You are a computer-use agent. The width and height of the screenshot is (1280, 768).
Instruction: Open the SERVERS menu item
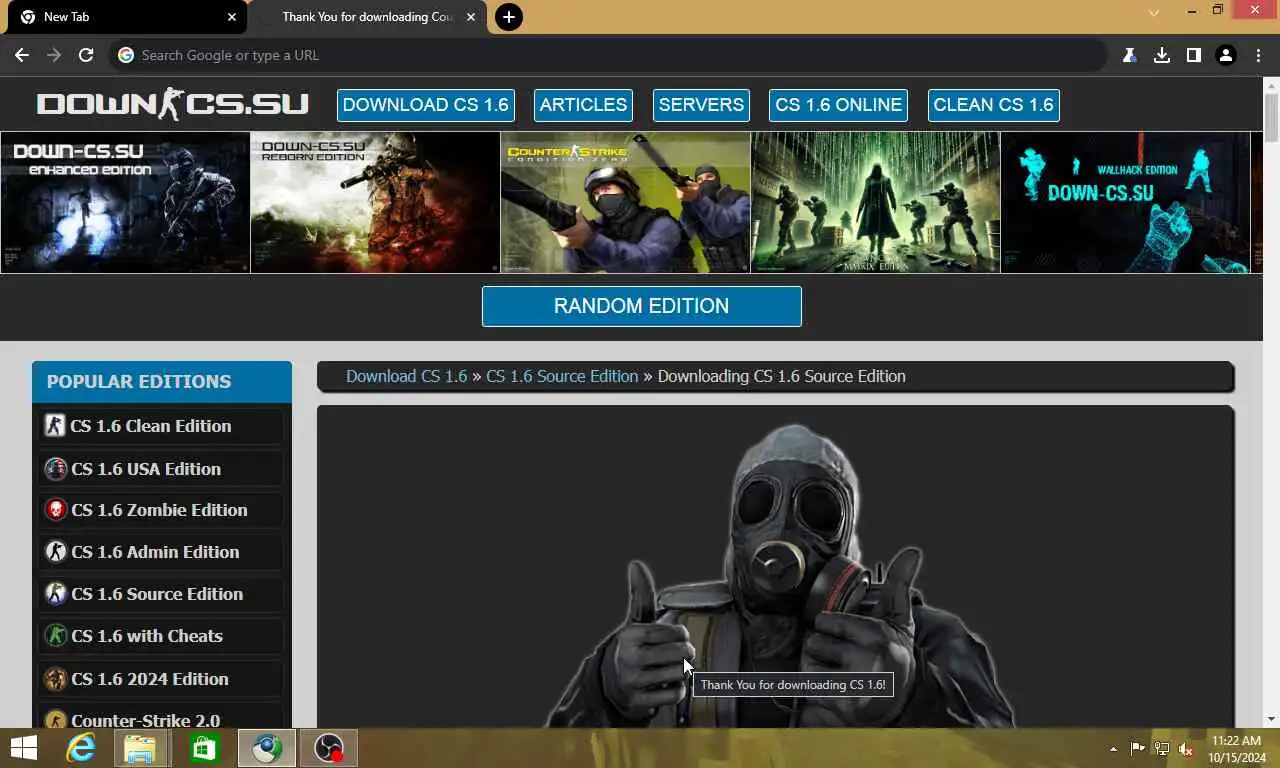click(701, 105)
